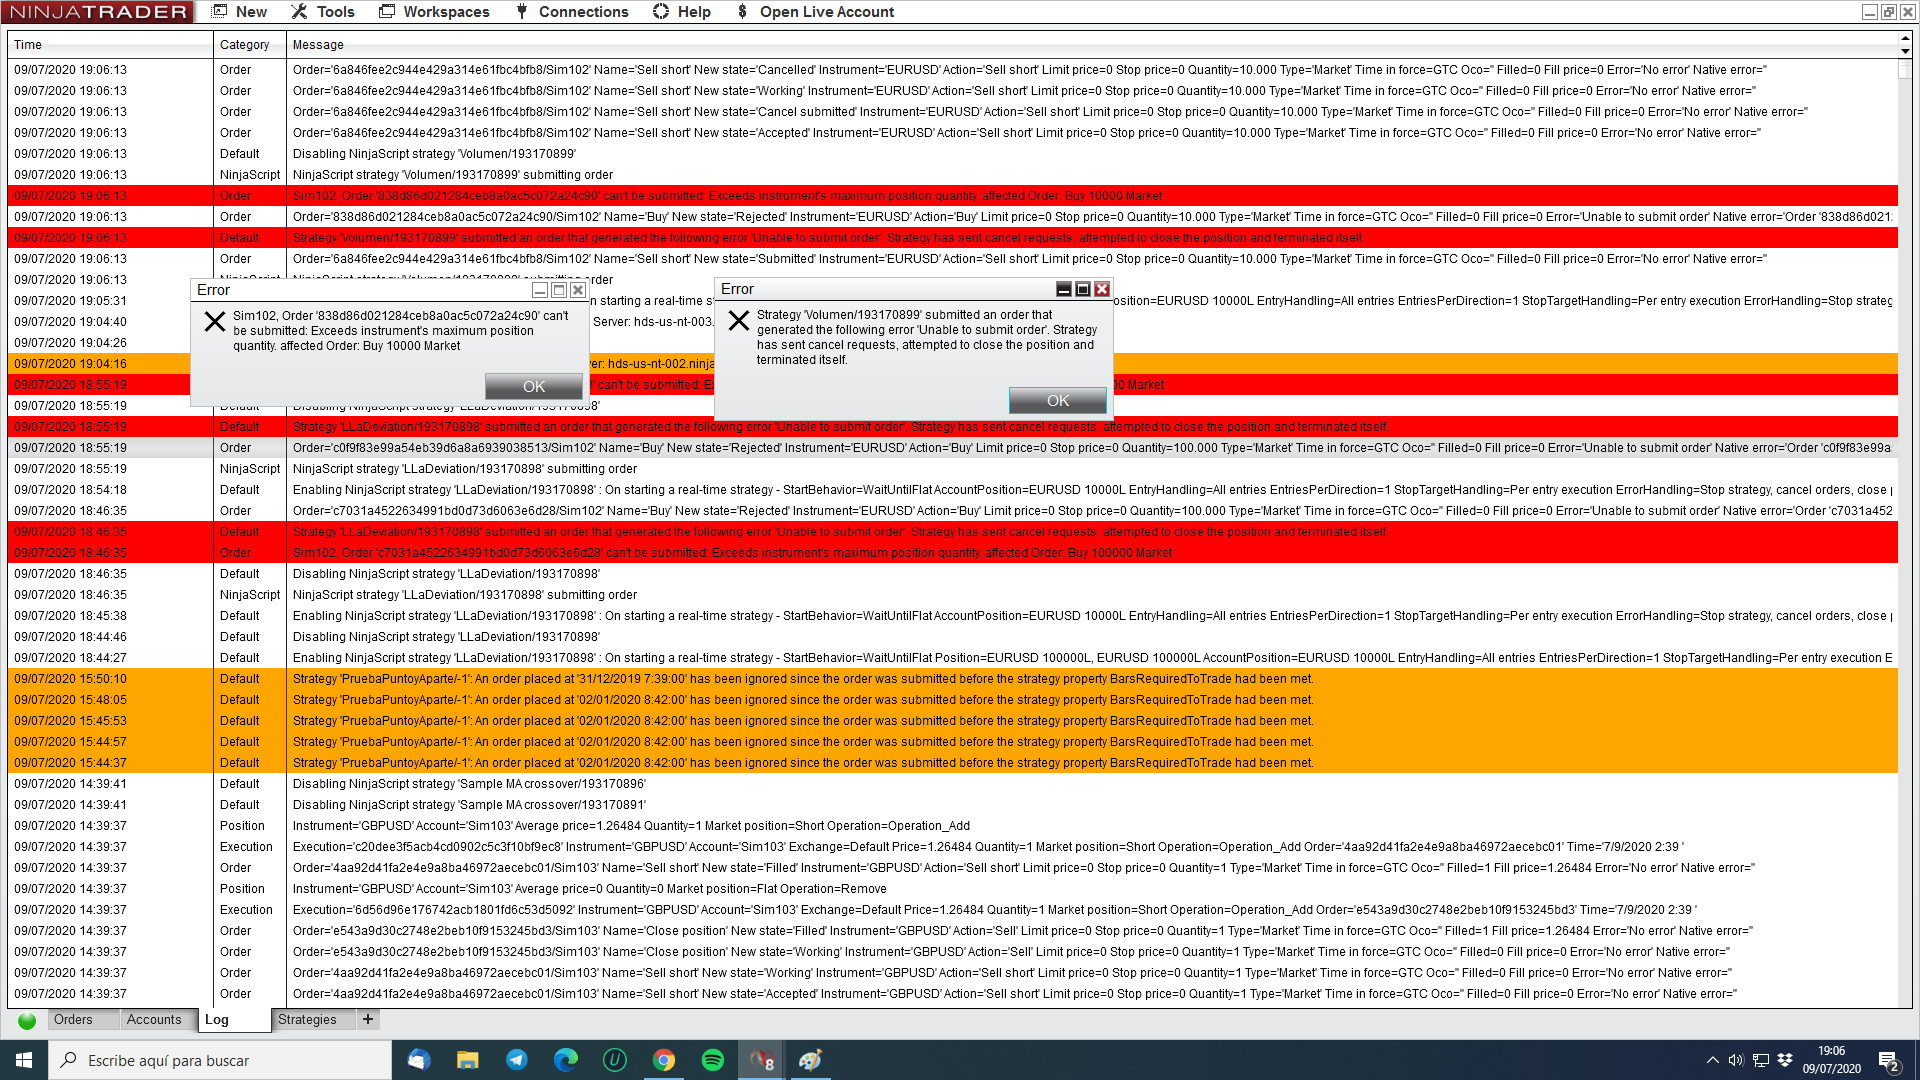
Task: Open Google Chrome from the taskbar
Action: 664,1060
